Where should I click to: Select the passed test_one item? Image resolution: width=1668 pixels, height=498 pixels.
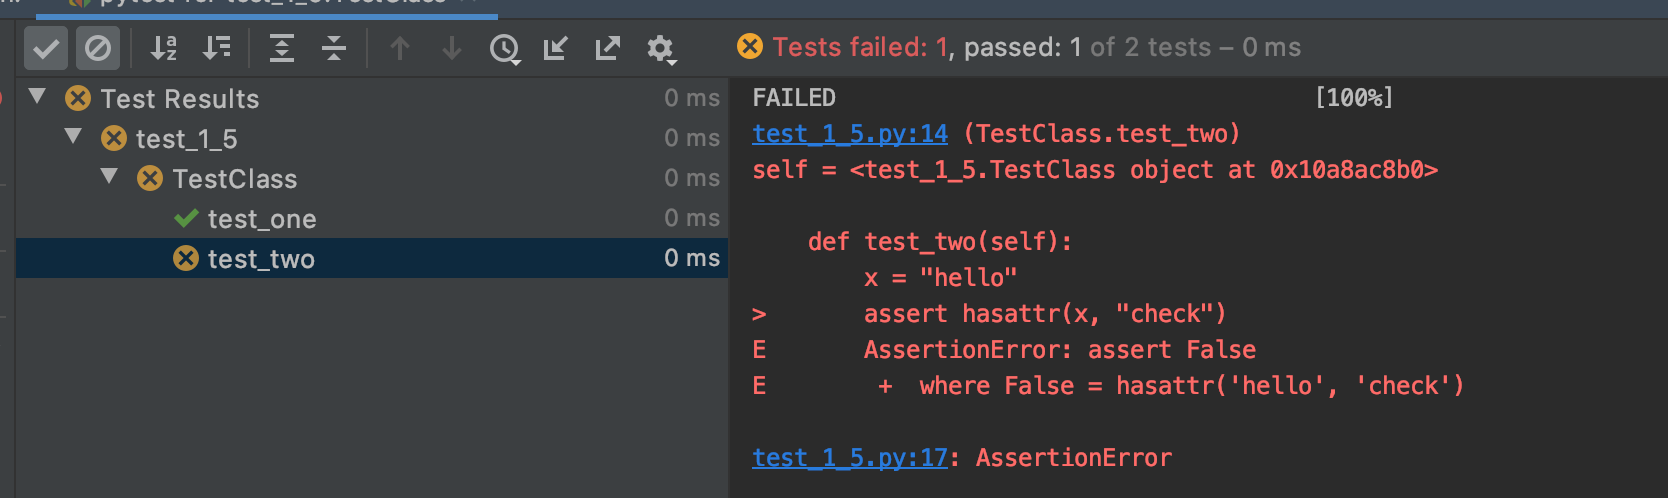(261, 219)
